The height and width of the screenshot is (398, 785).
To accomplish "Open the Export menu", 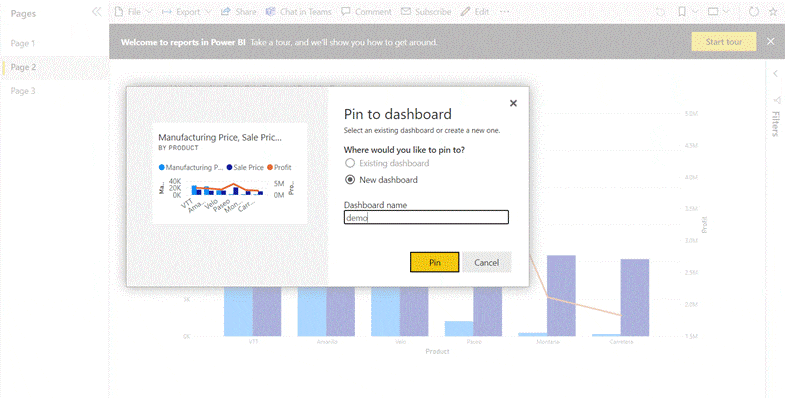I will click(x=187, y=12).
